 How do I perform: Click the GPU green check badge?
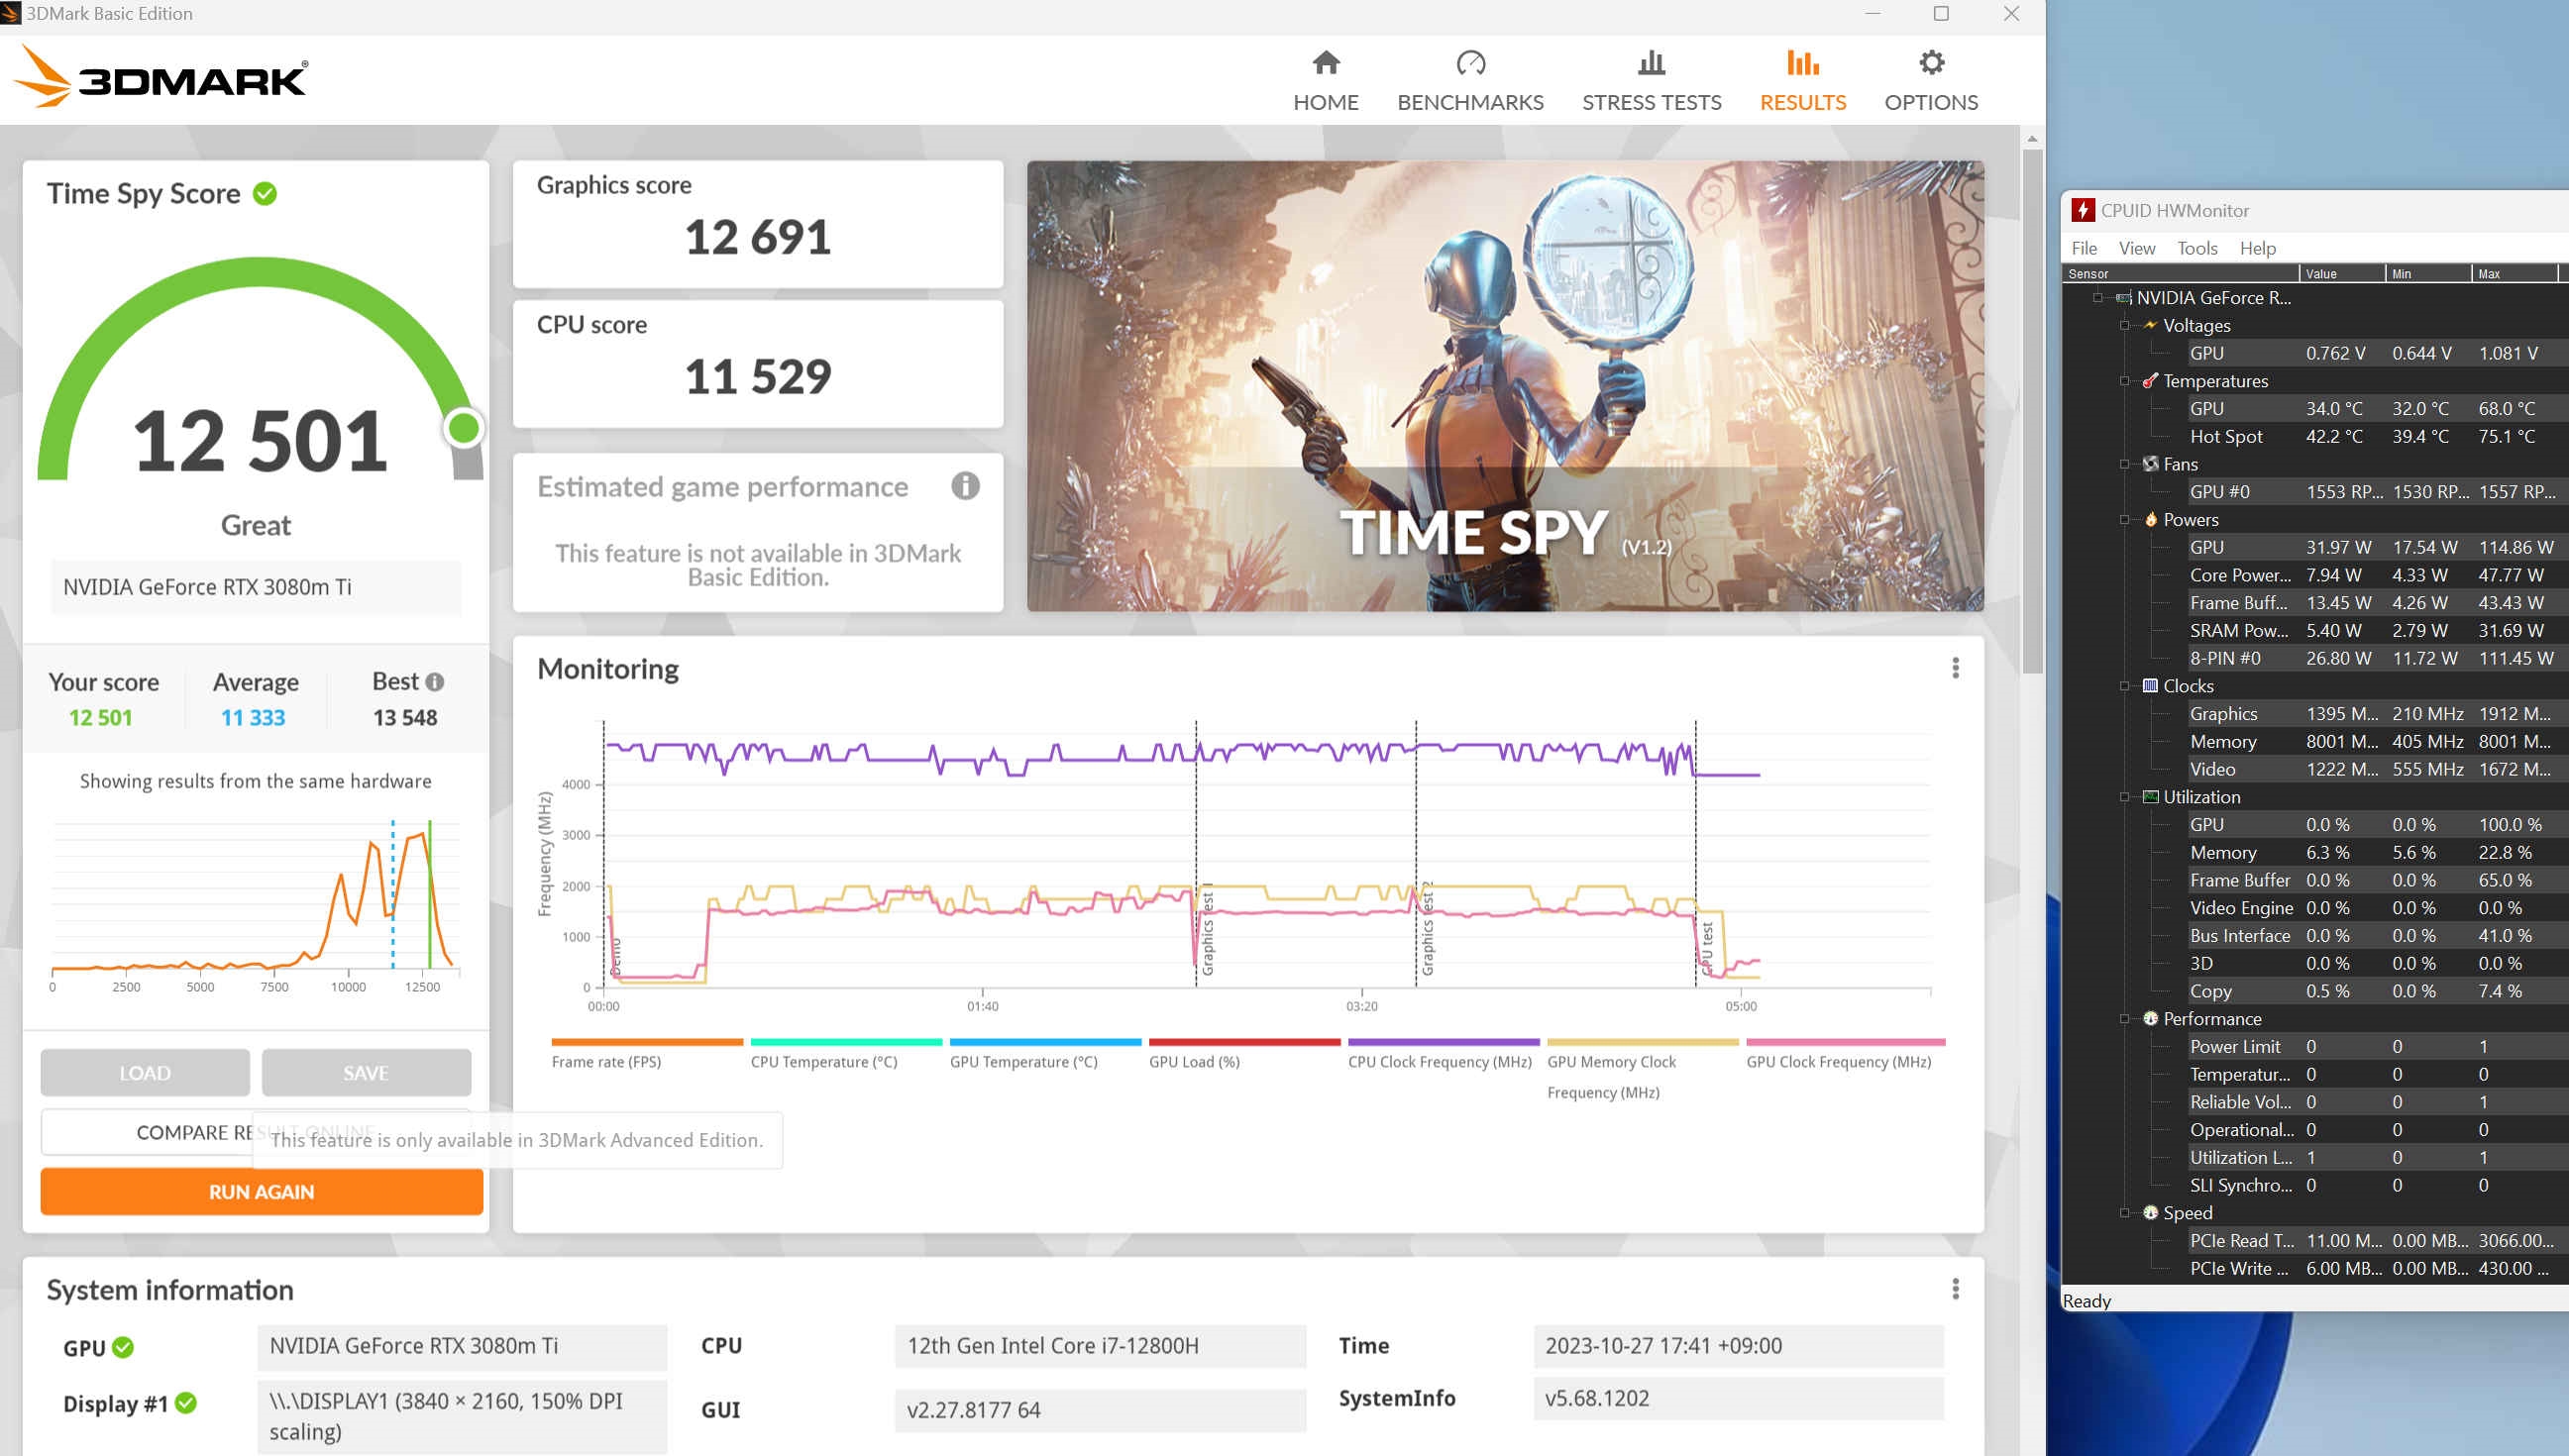[123, 1347]
